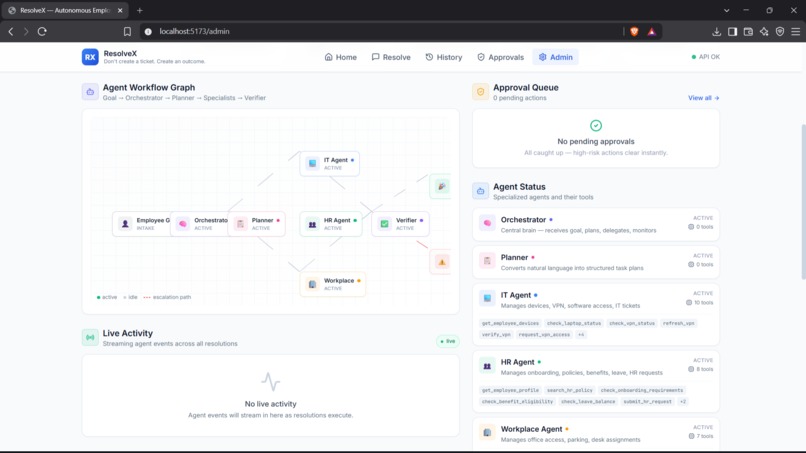Click the Planner clipboard icon in Agent Status
The image size is (806, 453).
[487, 261]
